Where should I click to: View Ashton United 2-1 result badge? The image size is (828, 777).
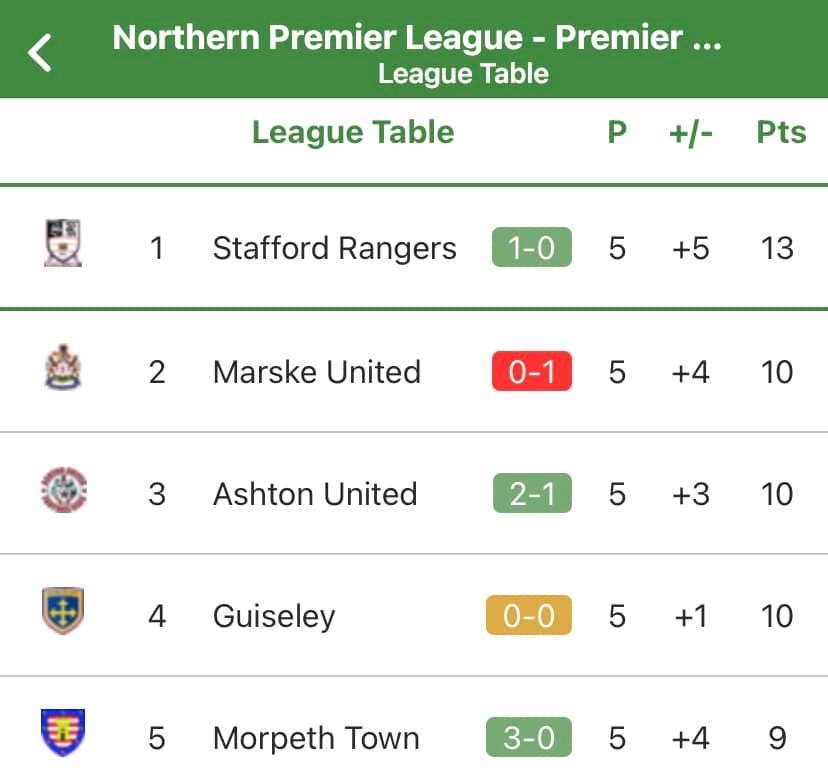coord(532,493)
